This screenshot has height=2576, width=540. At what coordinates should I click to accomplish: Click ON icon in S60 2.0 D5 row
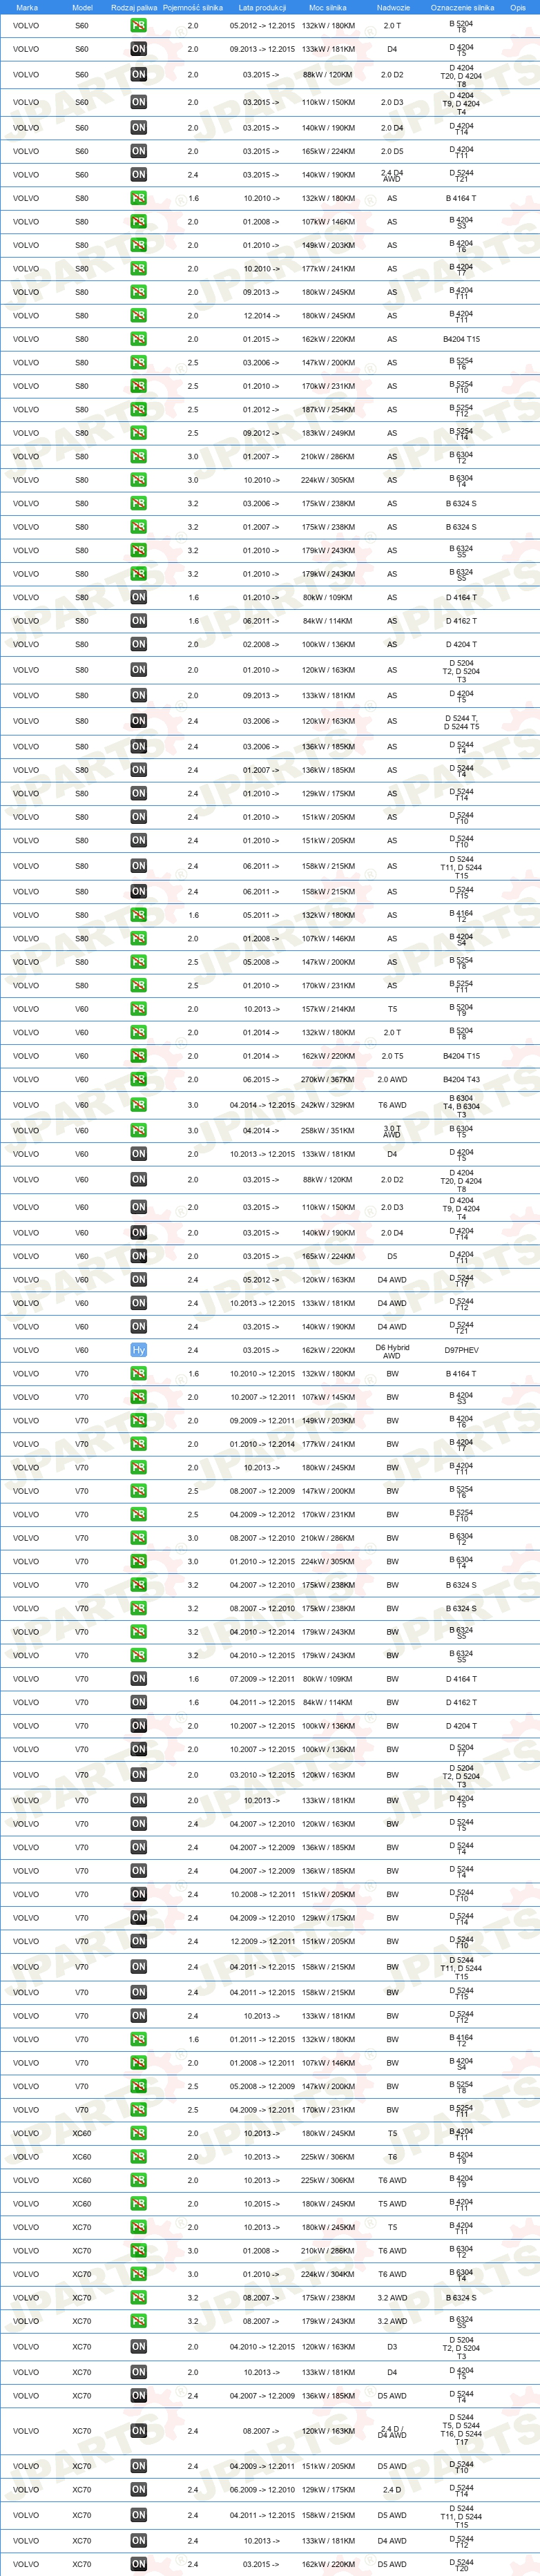click(138, 151)
